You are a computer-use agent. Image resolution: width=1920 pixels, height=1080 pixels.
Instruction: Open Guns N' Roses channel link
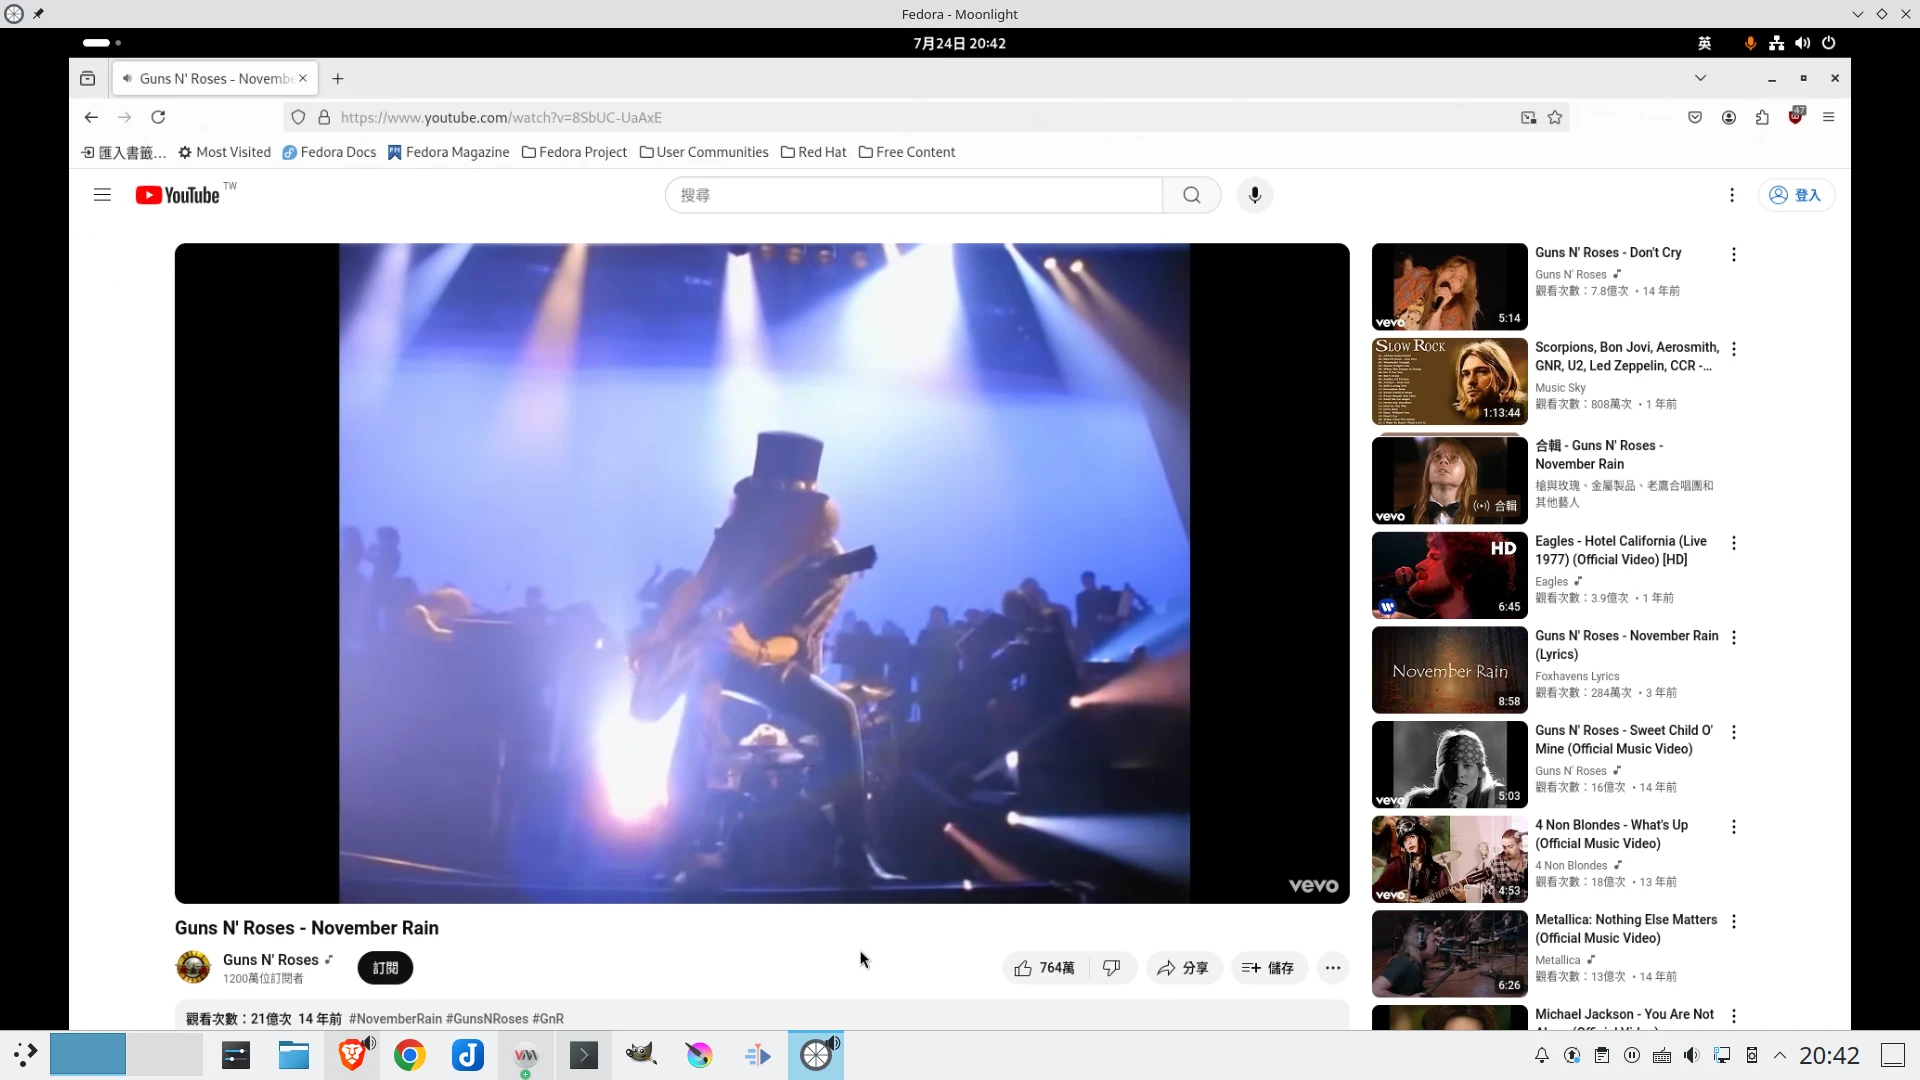270,959
